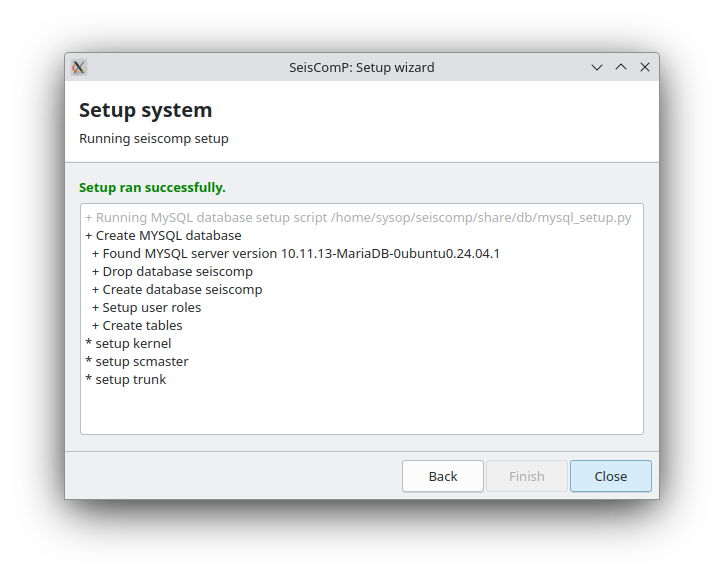The image size is (724, 576).
Task: Click the 'setup scmaster' log line
Action: click(x=136, y=362)
